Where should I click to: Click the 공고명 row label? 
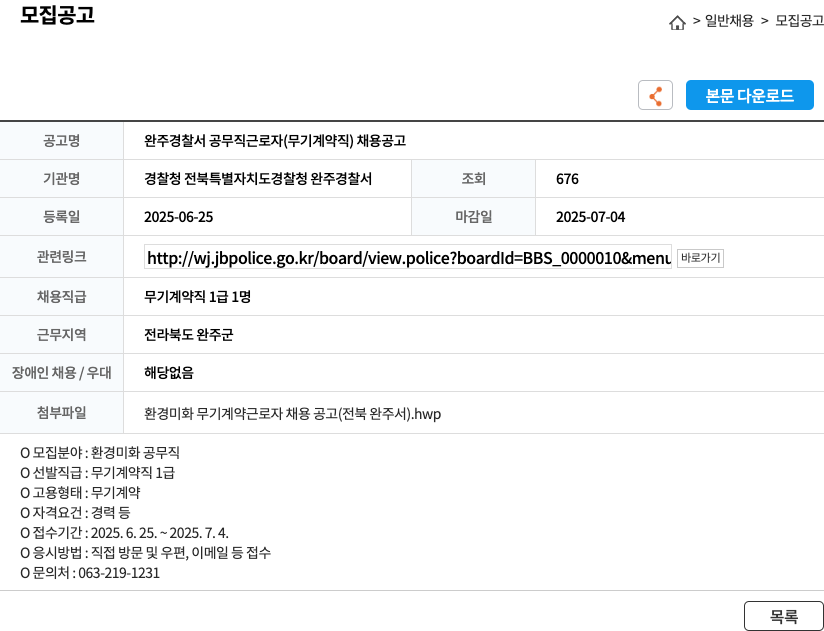61,141
